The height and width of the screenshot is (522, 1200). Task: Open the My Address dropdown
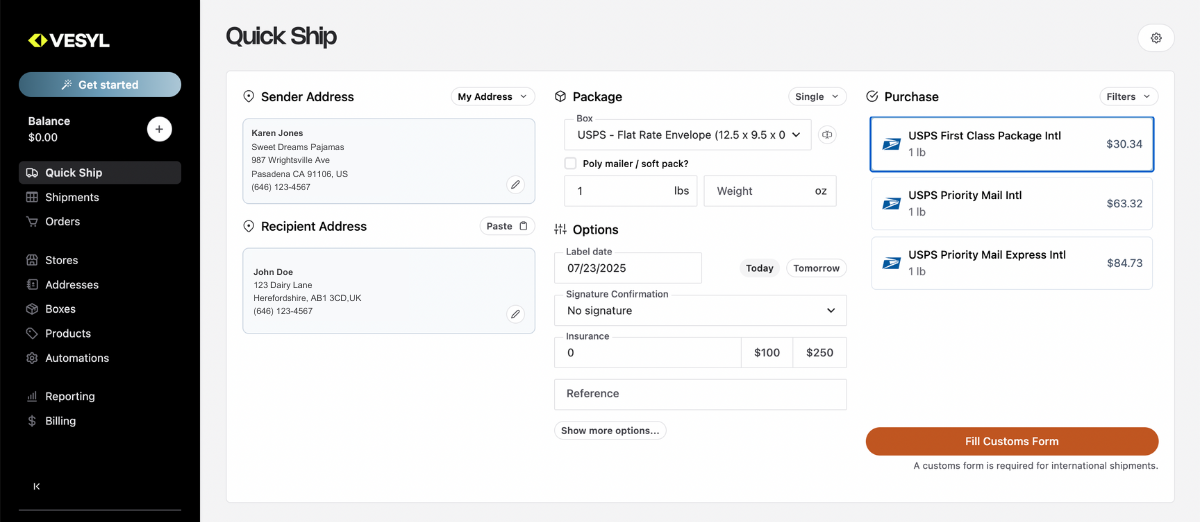[x=493, y=97]
